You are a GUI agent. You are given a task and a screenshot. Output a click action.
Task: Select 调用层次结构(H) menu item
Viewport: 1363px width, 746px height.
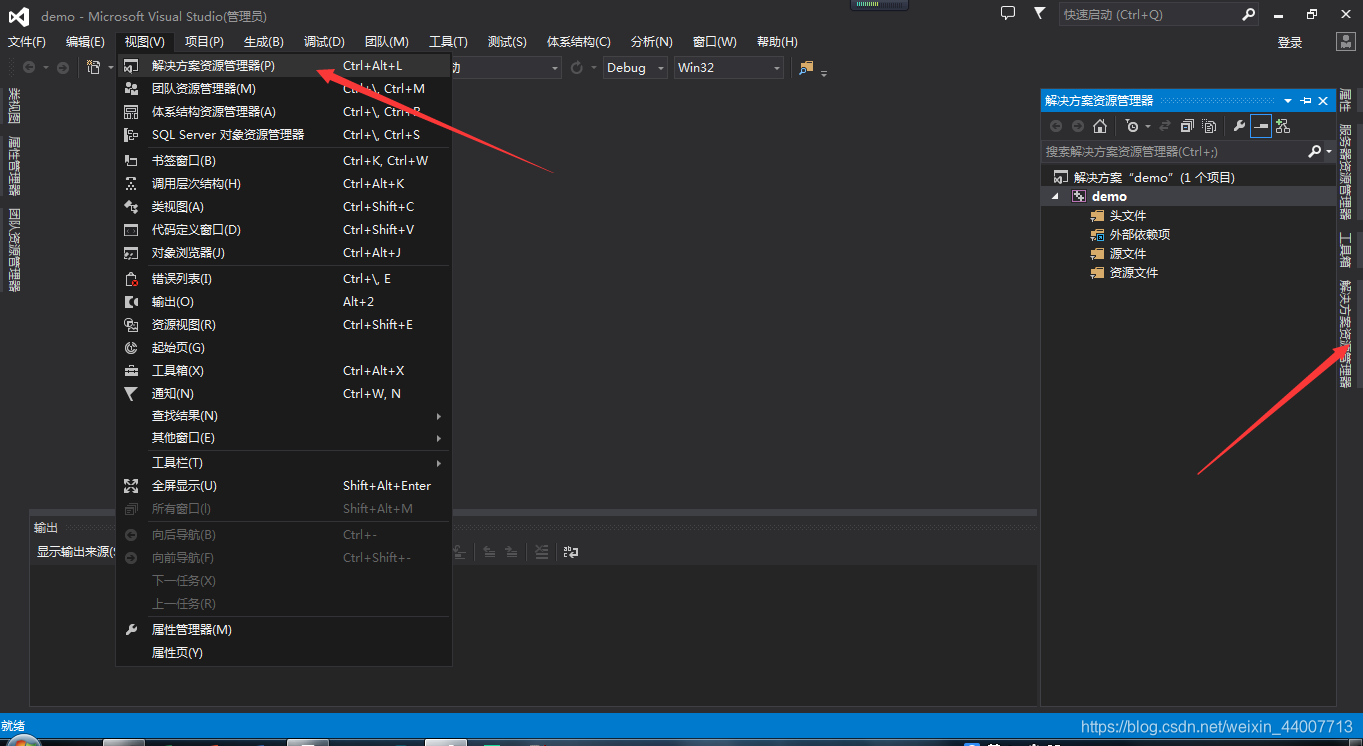click(x=284, y=183)
